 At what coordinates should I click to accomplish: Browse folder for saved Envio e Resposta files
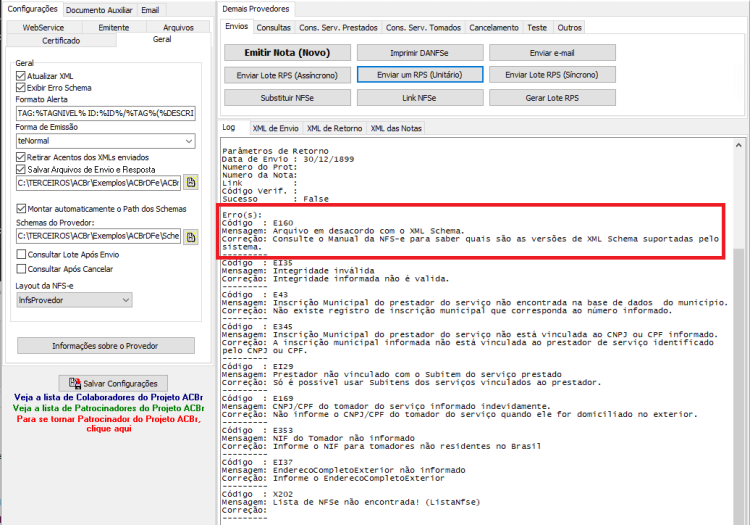coord(191,182)
